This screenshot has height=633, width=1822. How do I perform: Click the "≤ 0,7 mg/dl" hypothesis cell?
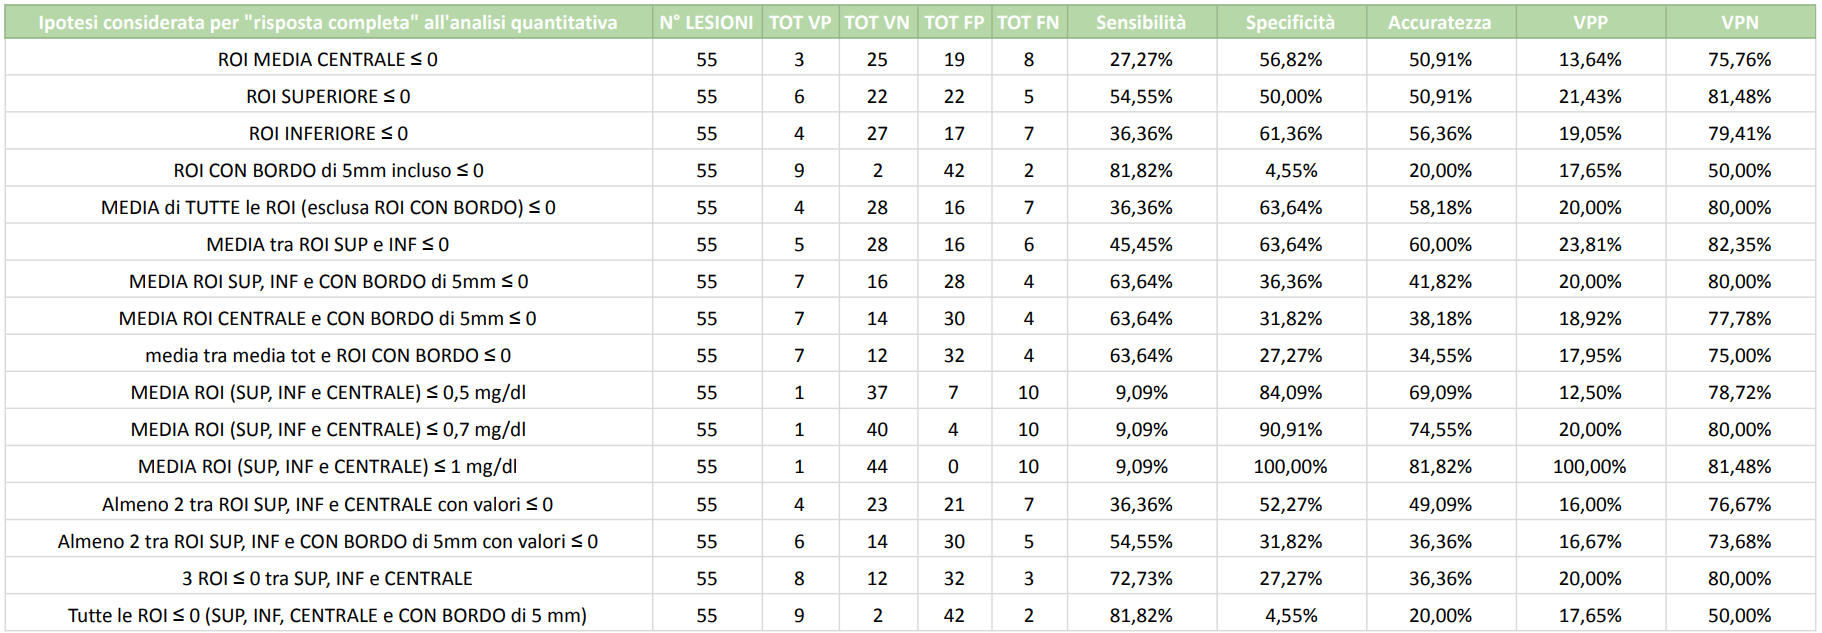328,429
